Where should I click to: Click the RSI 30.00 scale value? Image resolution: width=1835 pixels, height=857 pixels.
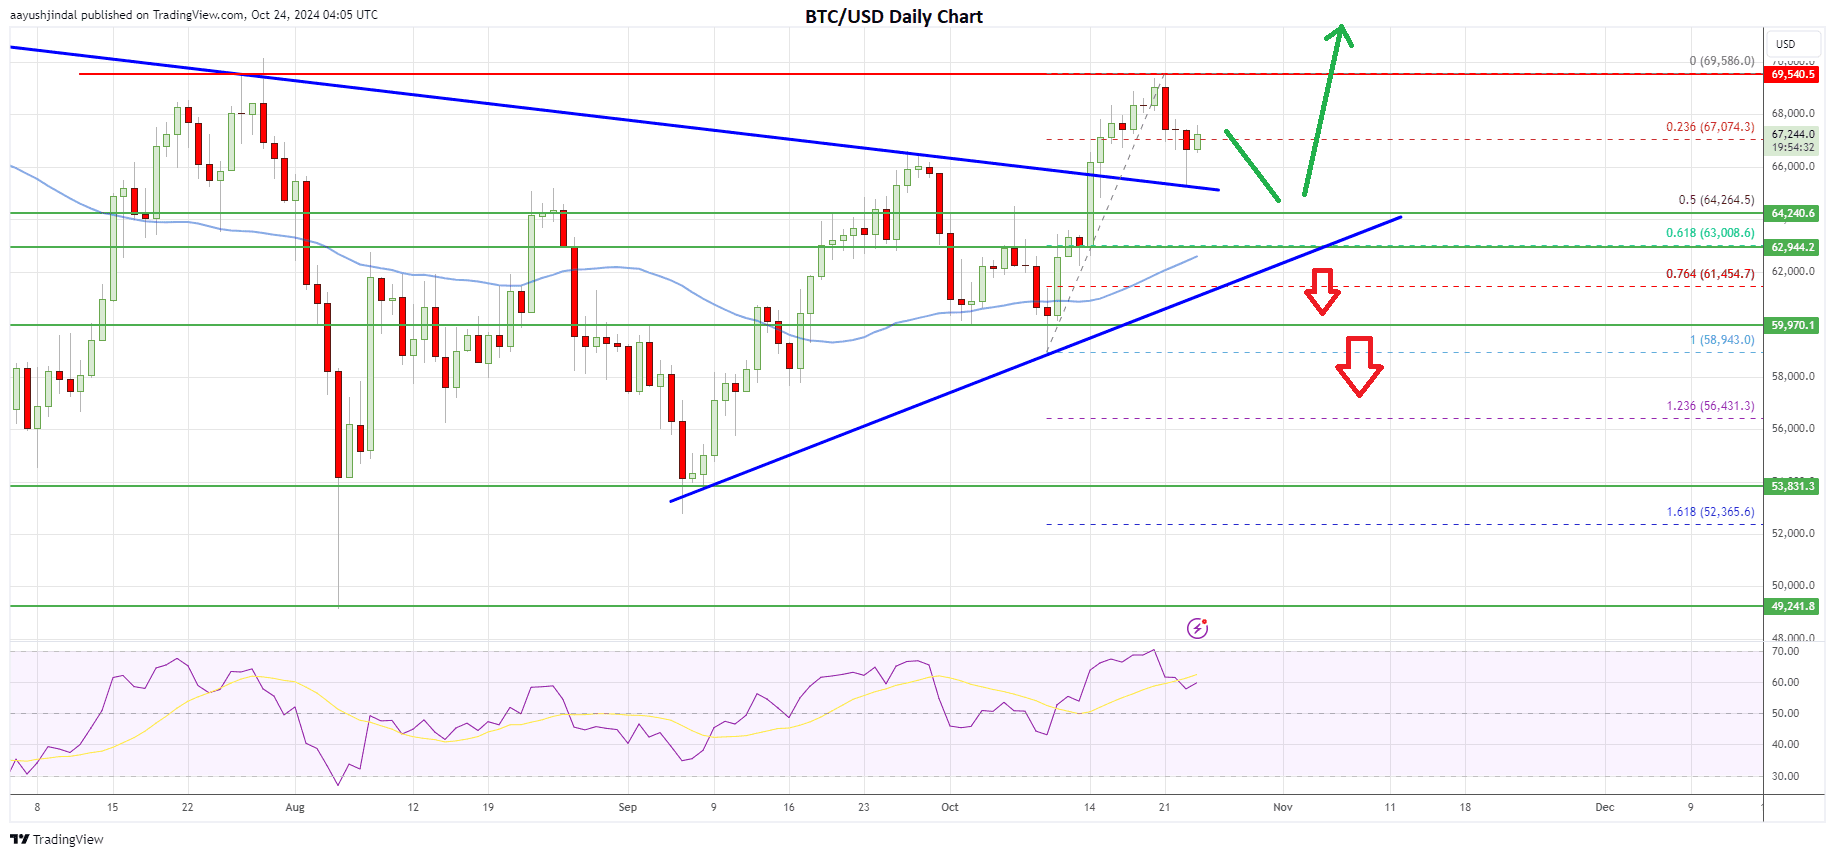[x=1785, y=776]
